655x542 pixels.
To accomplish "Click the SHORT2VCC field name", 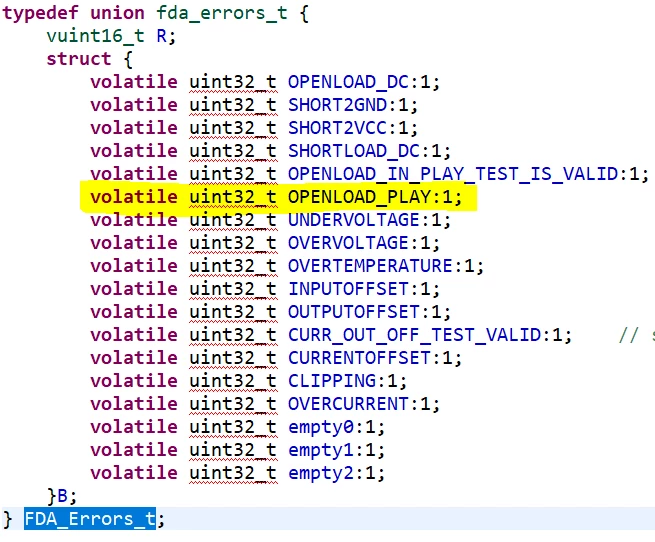I will point(338,128).
